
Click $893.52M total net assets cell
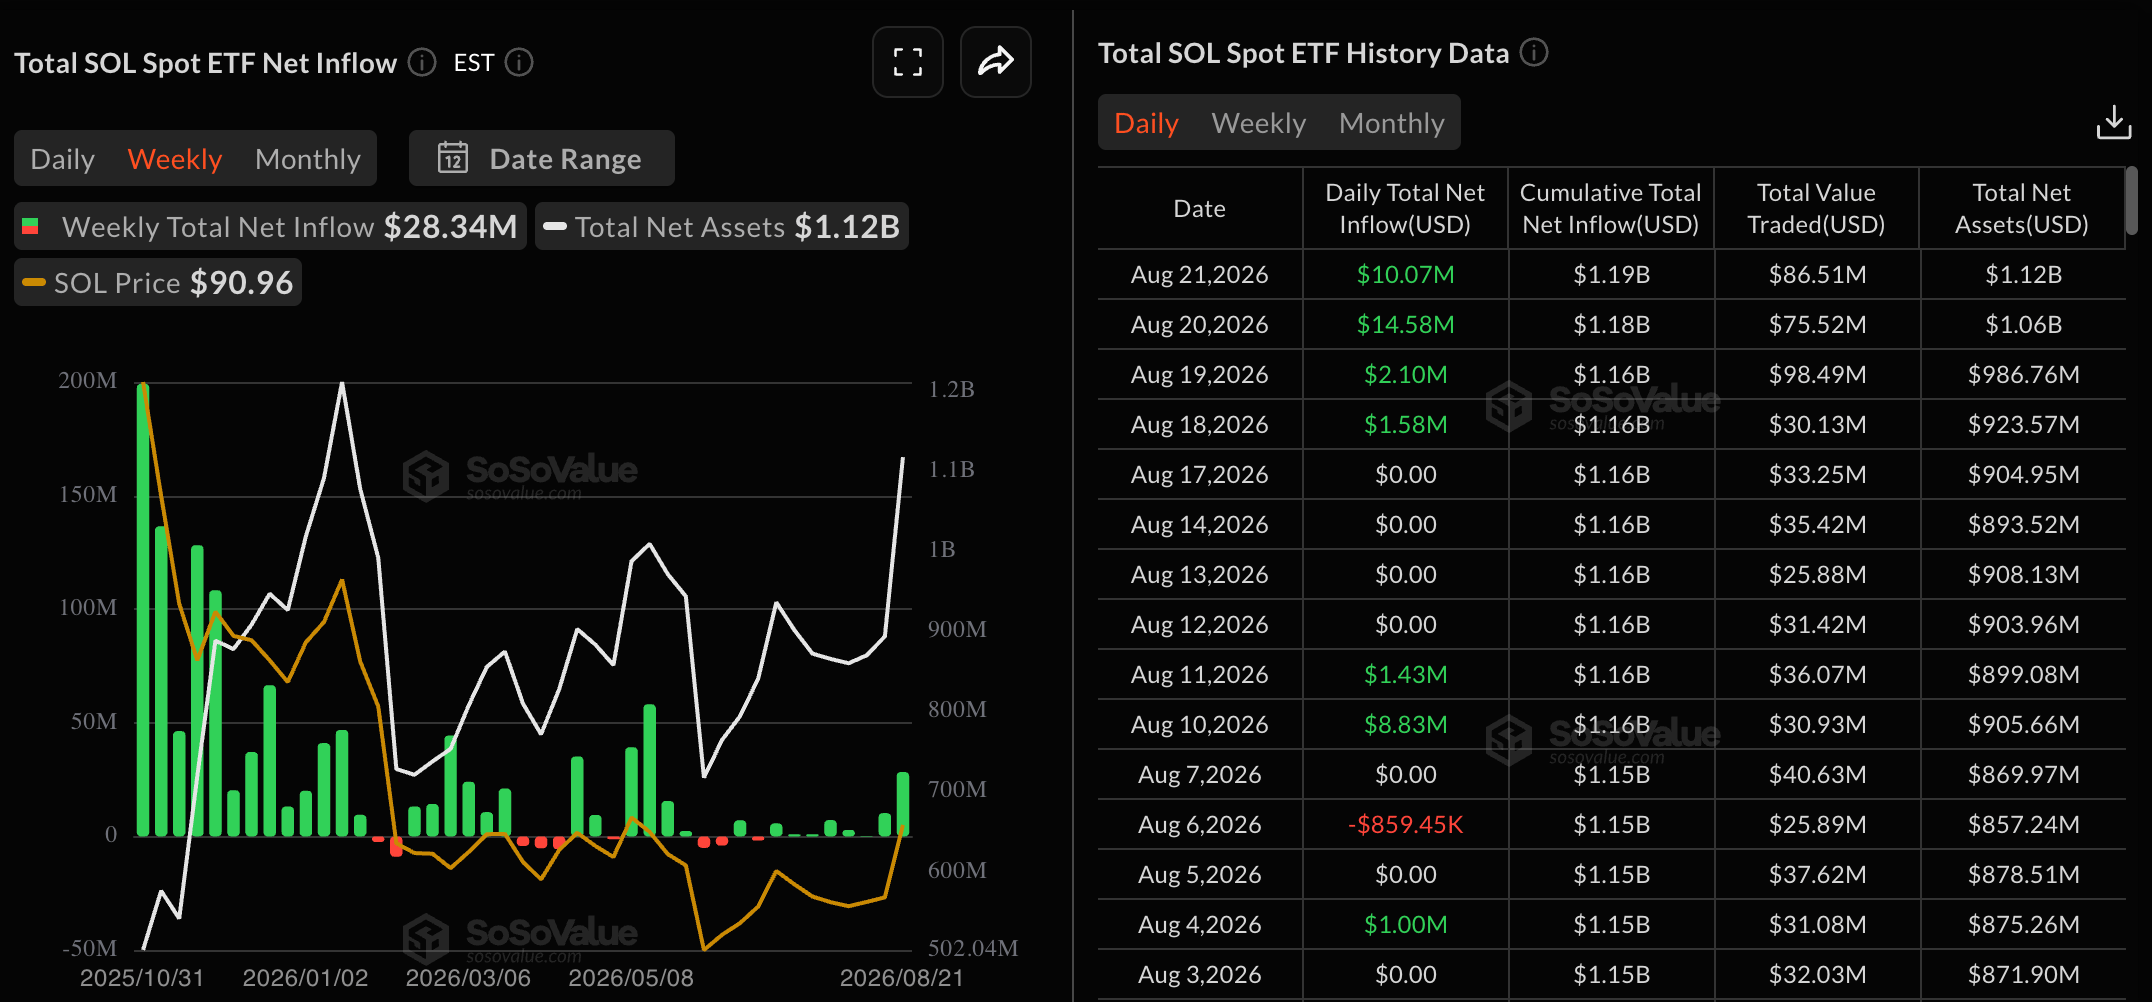2023,524
